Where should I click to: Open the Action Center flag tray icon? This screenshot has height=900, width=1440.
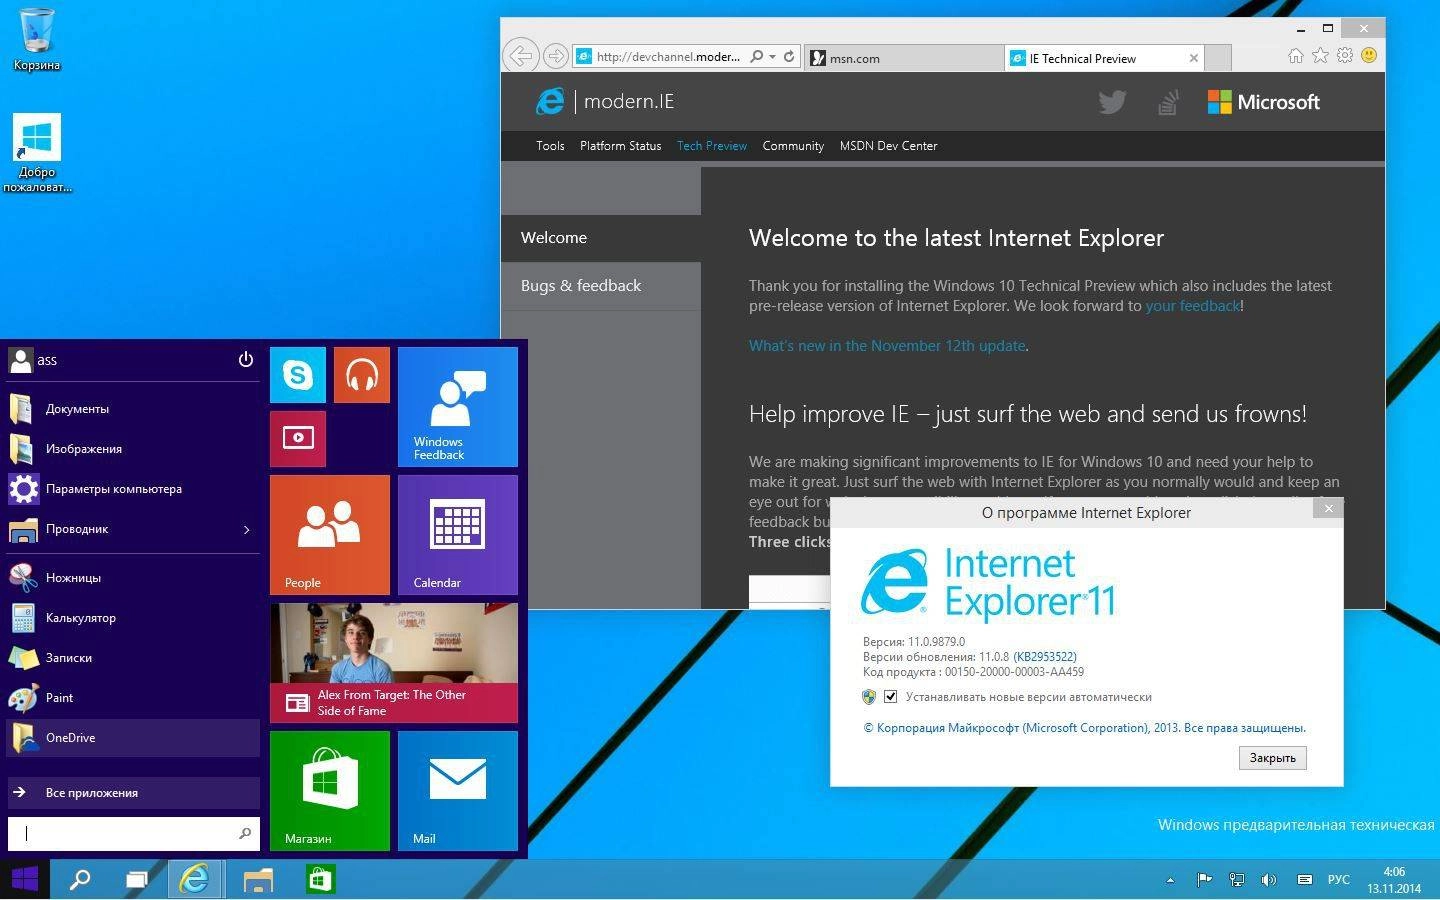point(1204,880)
